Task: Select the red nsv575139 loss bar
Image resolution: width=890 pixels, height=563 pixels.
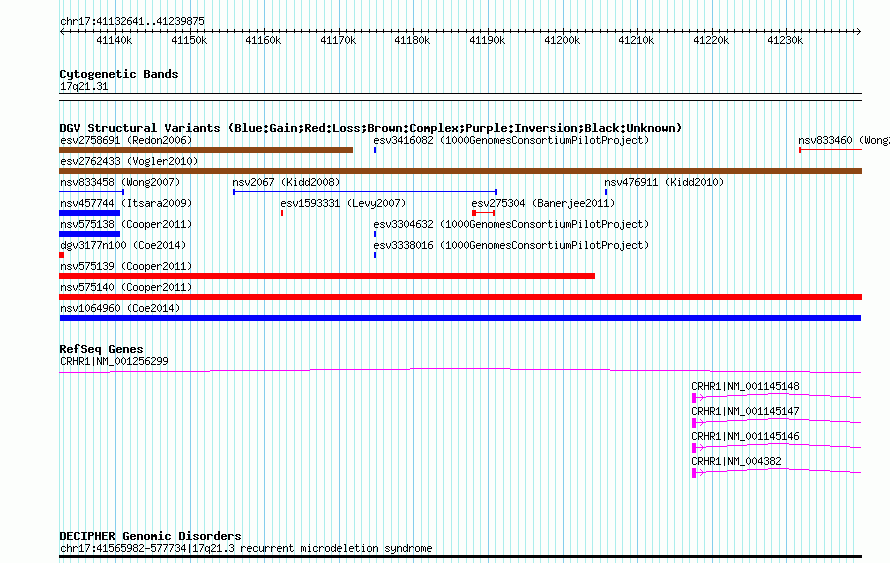Action: 327,276
